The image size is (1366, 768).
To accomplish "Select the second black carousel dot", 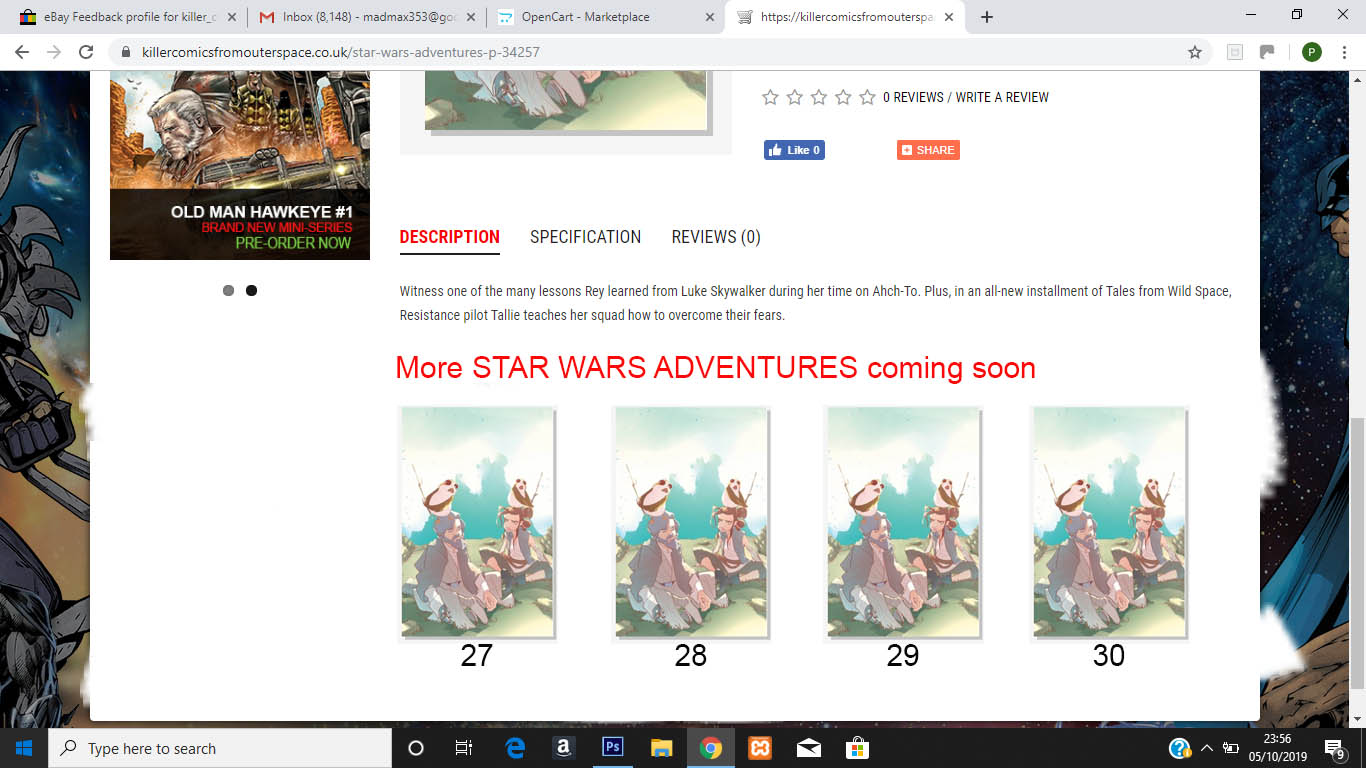I will click(x=252, y=290).
